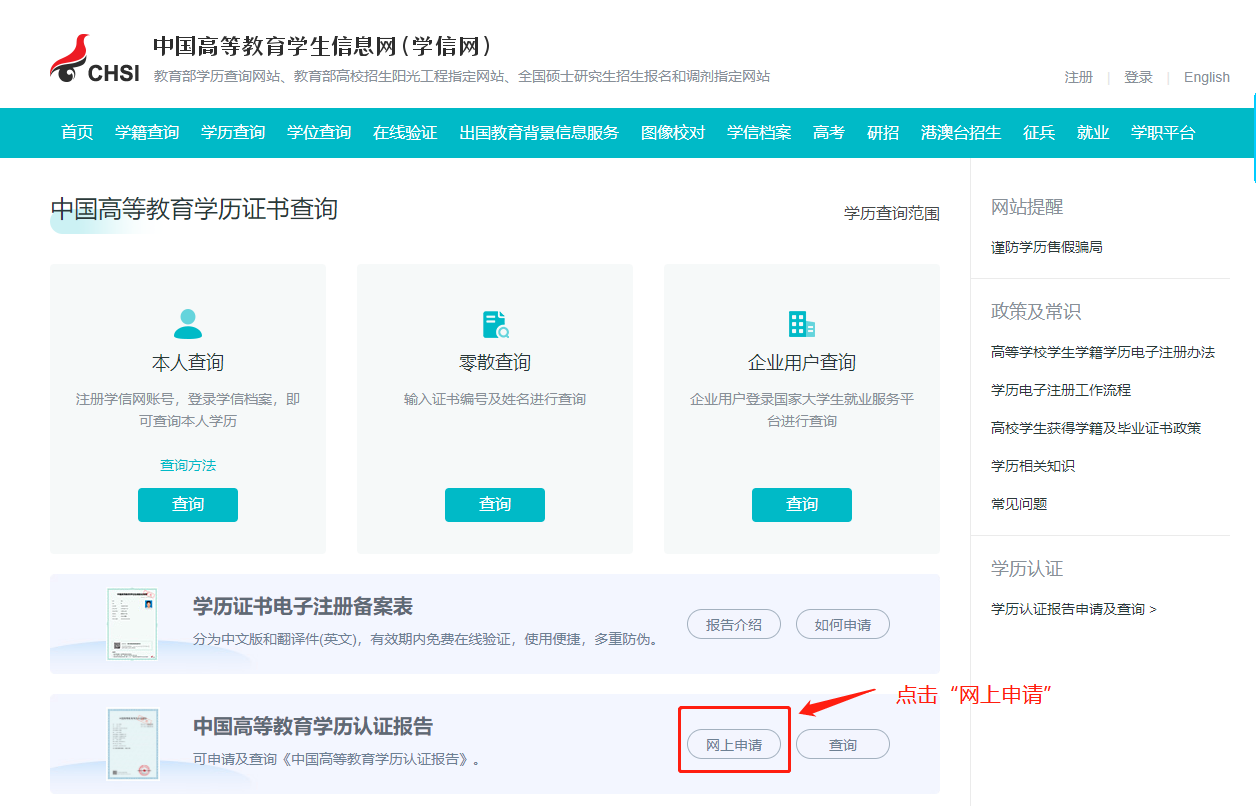Click the person icon above 本人查询
Screen dimensions: 1256x806
click(x=187, y=322)
